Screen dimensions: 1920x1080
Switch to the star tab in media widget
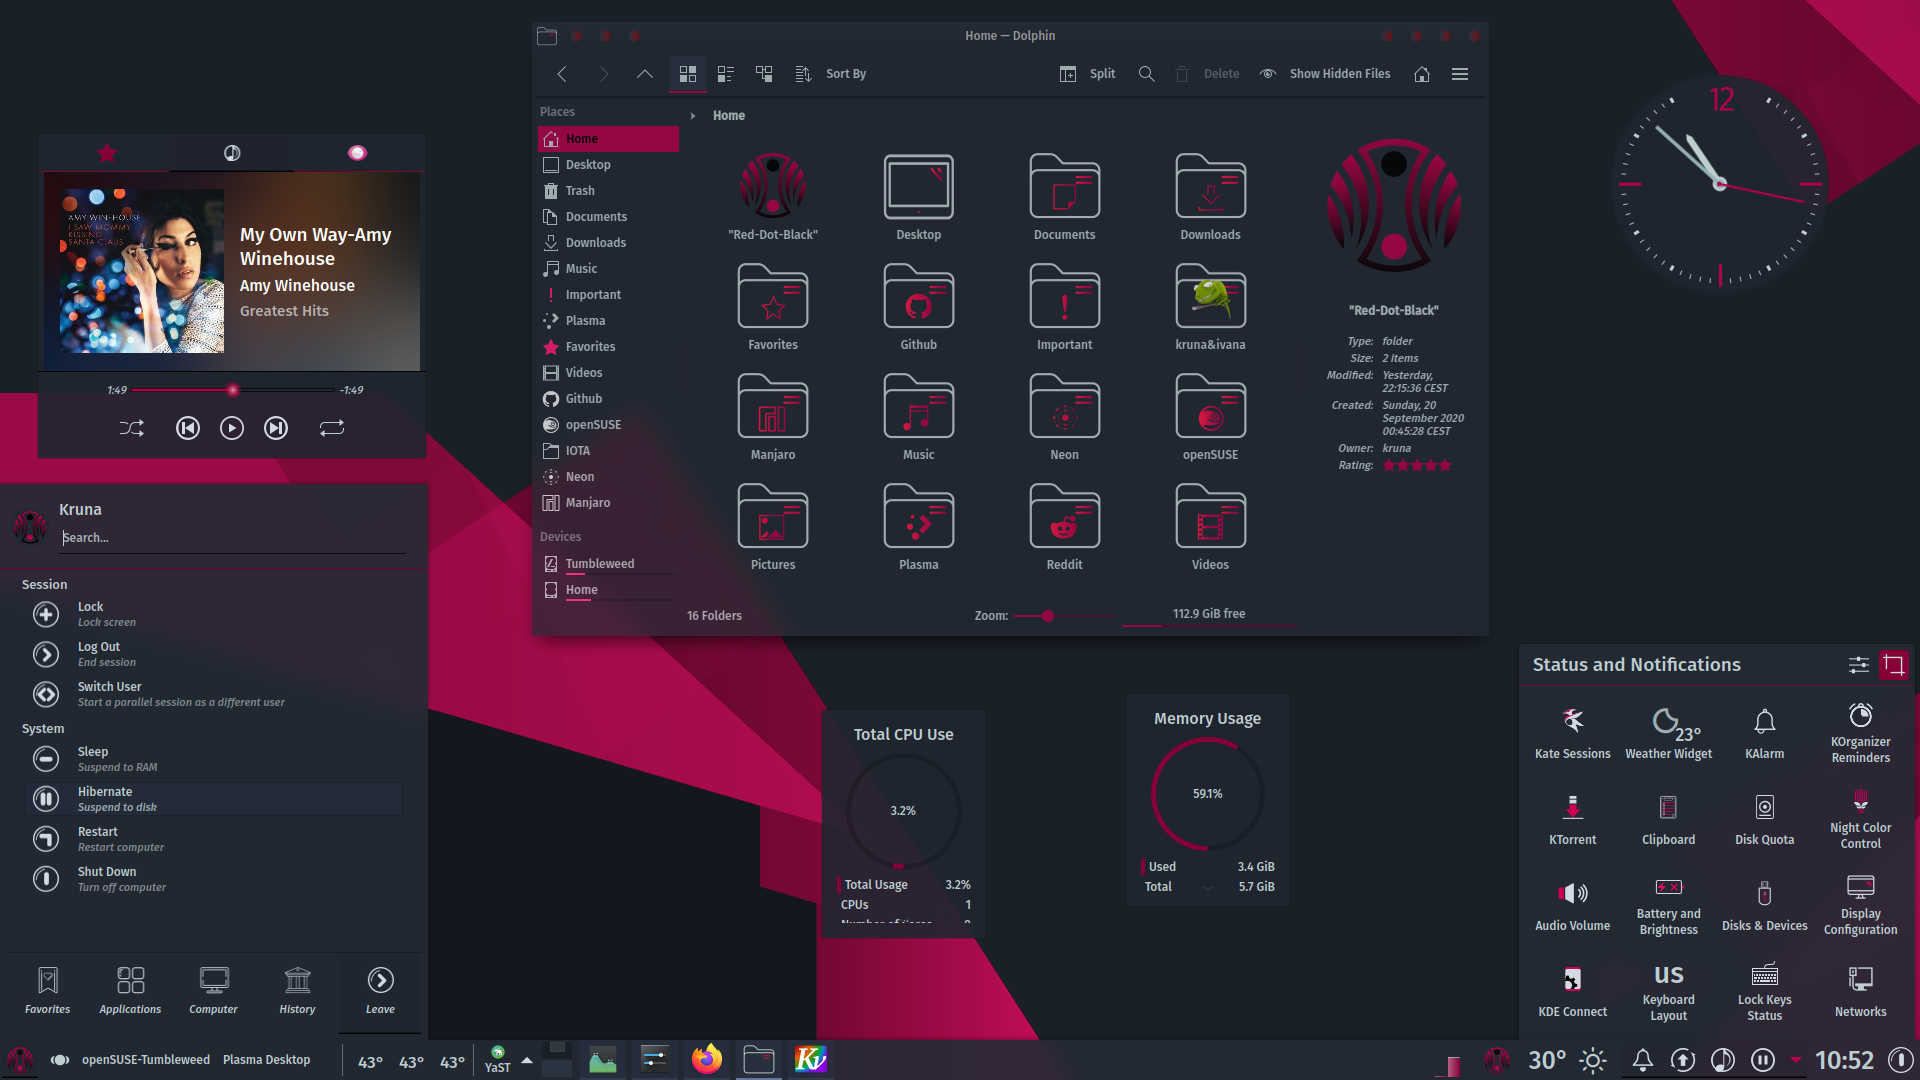107,153
